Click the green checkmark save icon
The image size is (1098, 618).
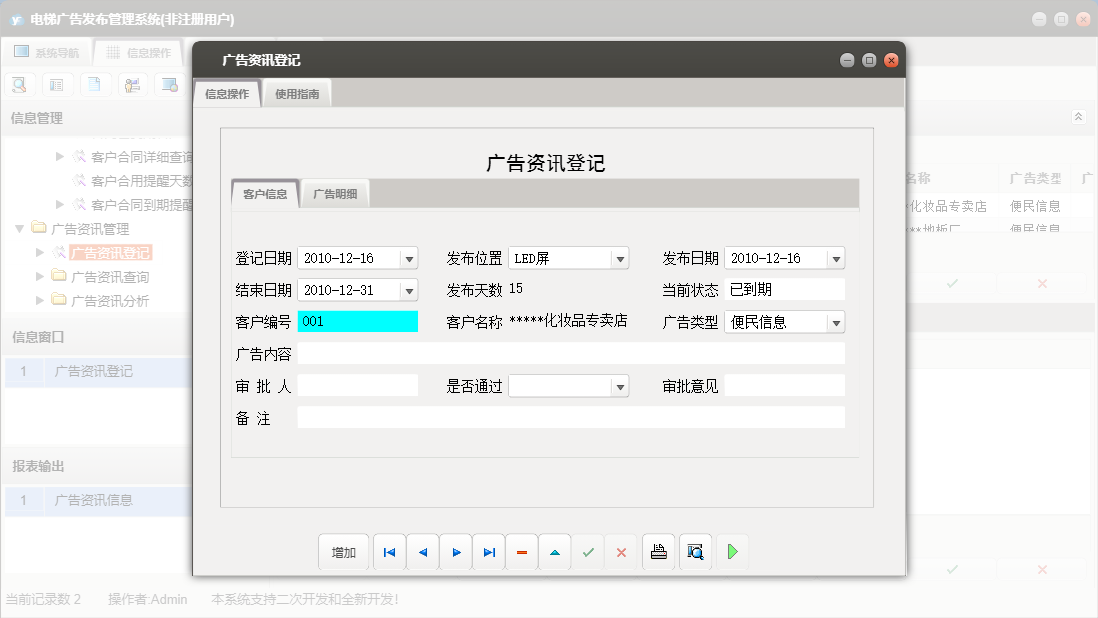point(588,551)
